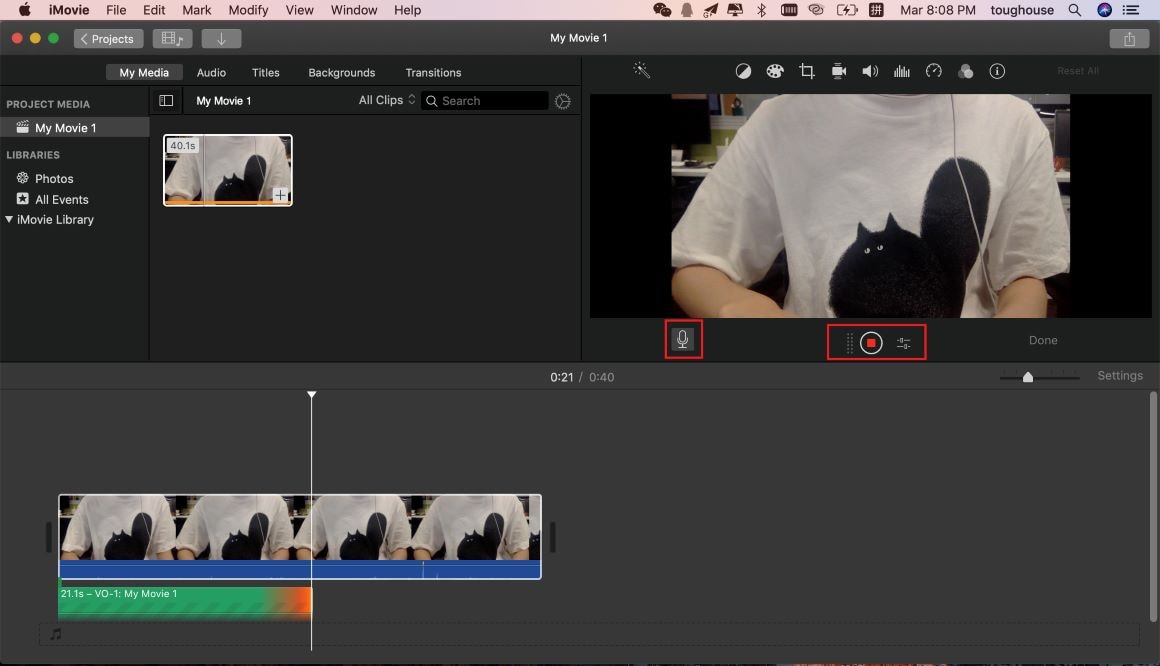This screenshot has width=1160, height=666.
Task: Open the All Clips filter dropdown
Action: (387, 100)
